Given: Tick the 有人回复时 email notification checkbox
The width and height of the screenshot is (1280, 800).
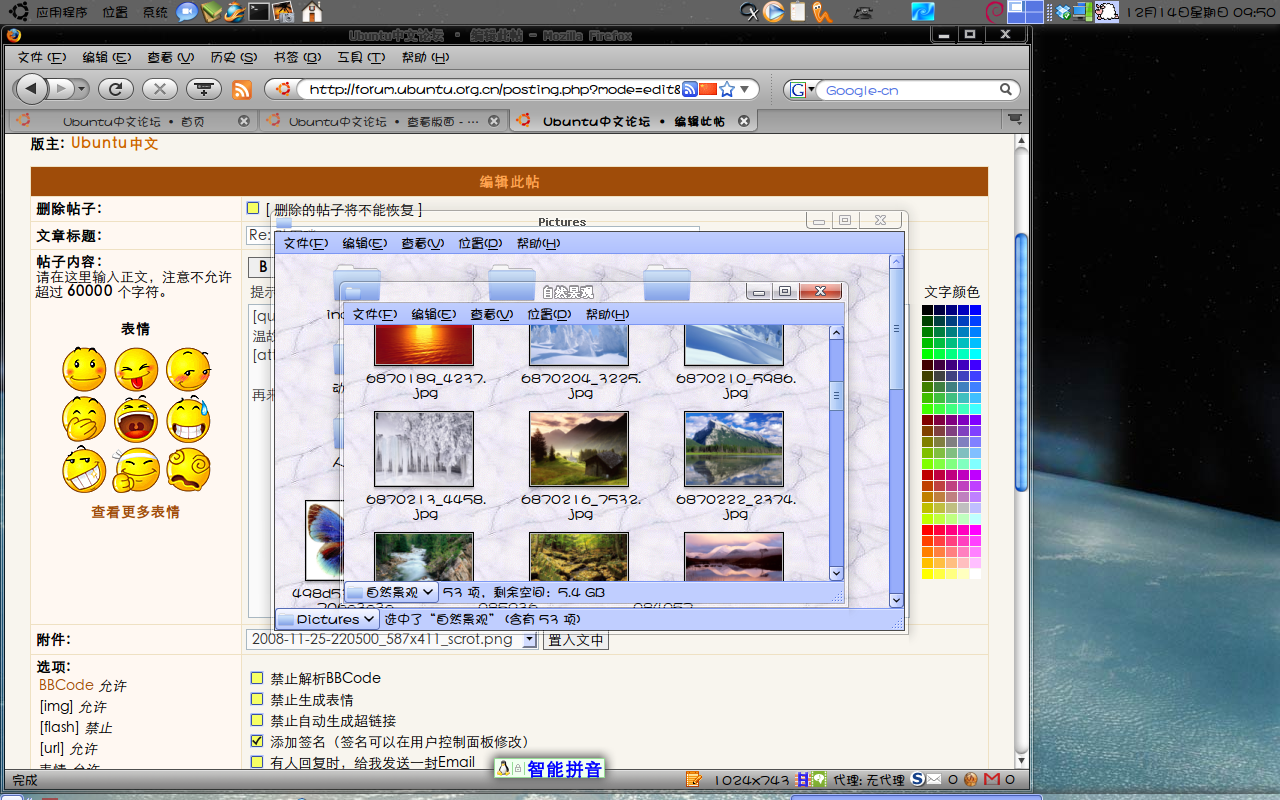Looking at the screenshot, I should (x=257, y=762).
